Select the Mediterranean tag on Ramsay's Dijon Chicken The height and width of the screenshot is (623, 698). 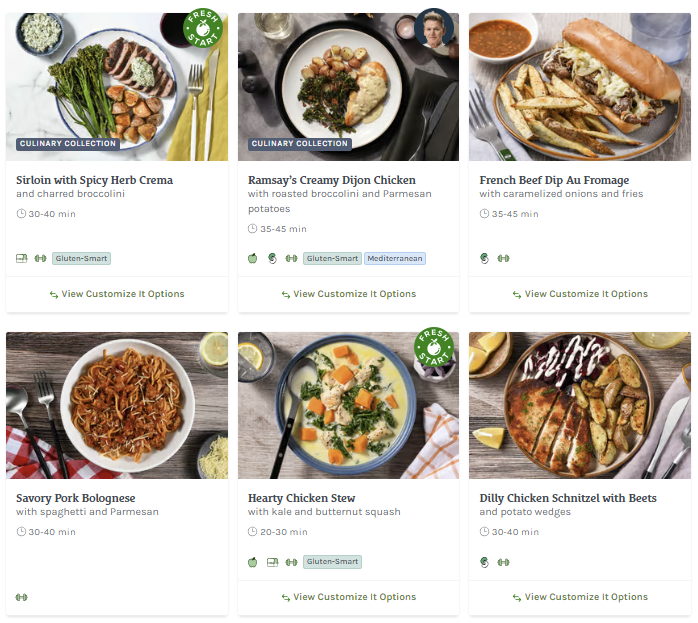coord(395,258)
